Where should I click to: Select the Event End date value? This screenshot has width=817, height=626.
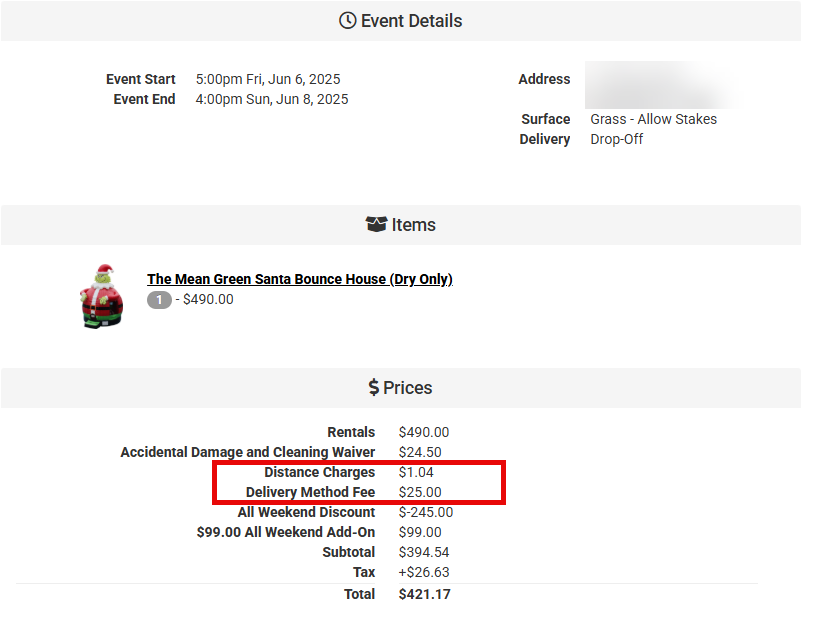tap(272, 99)
